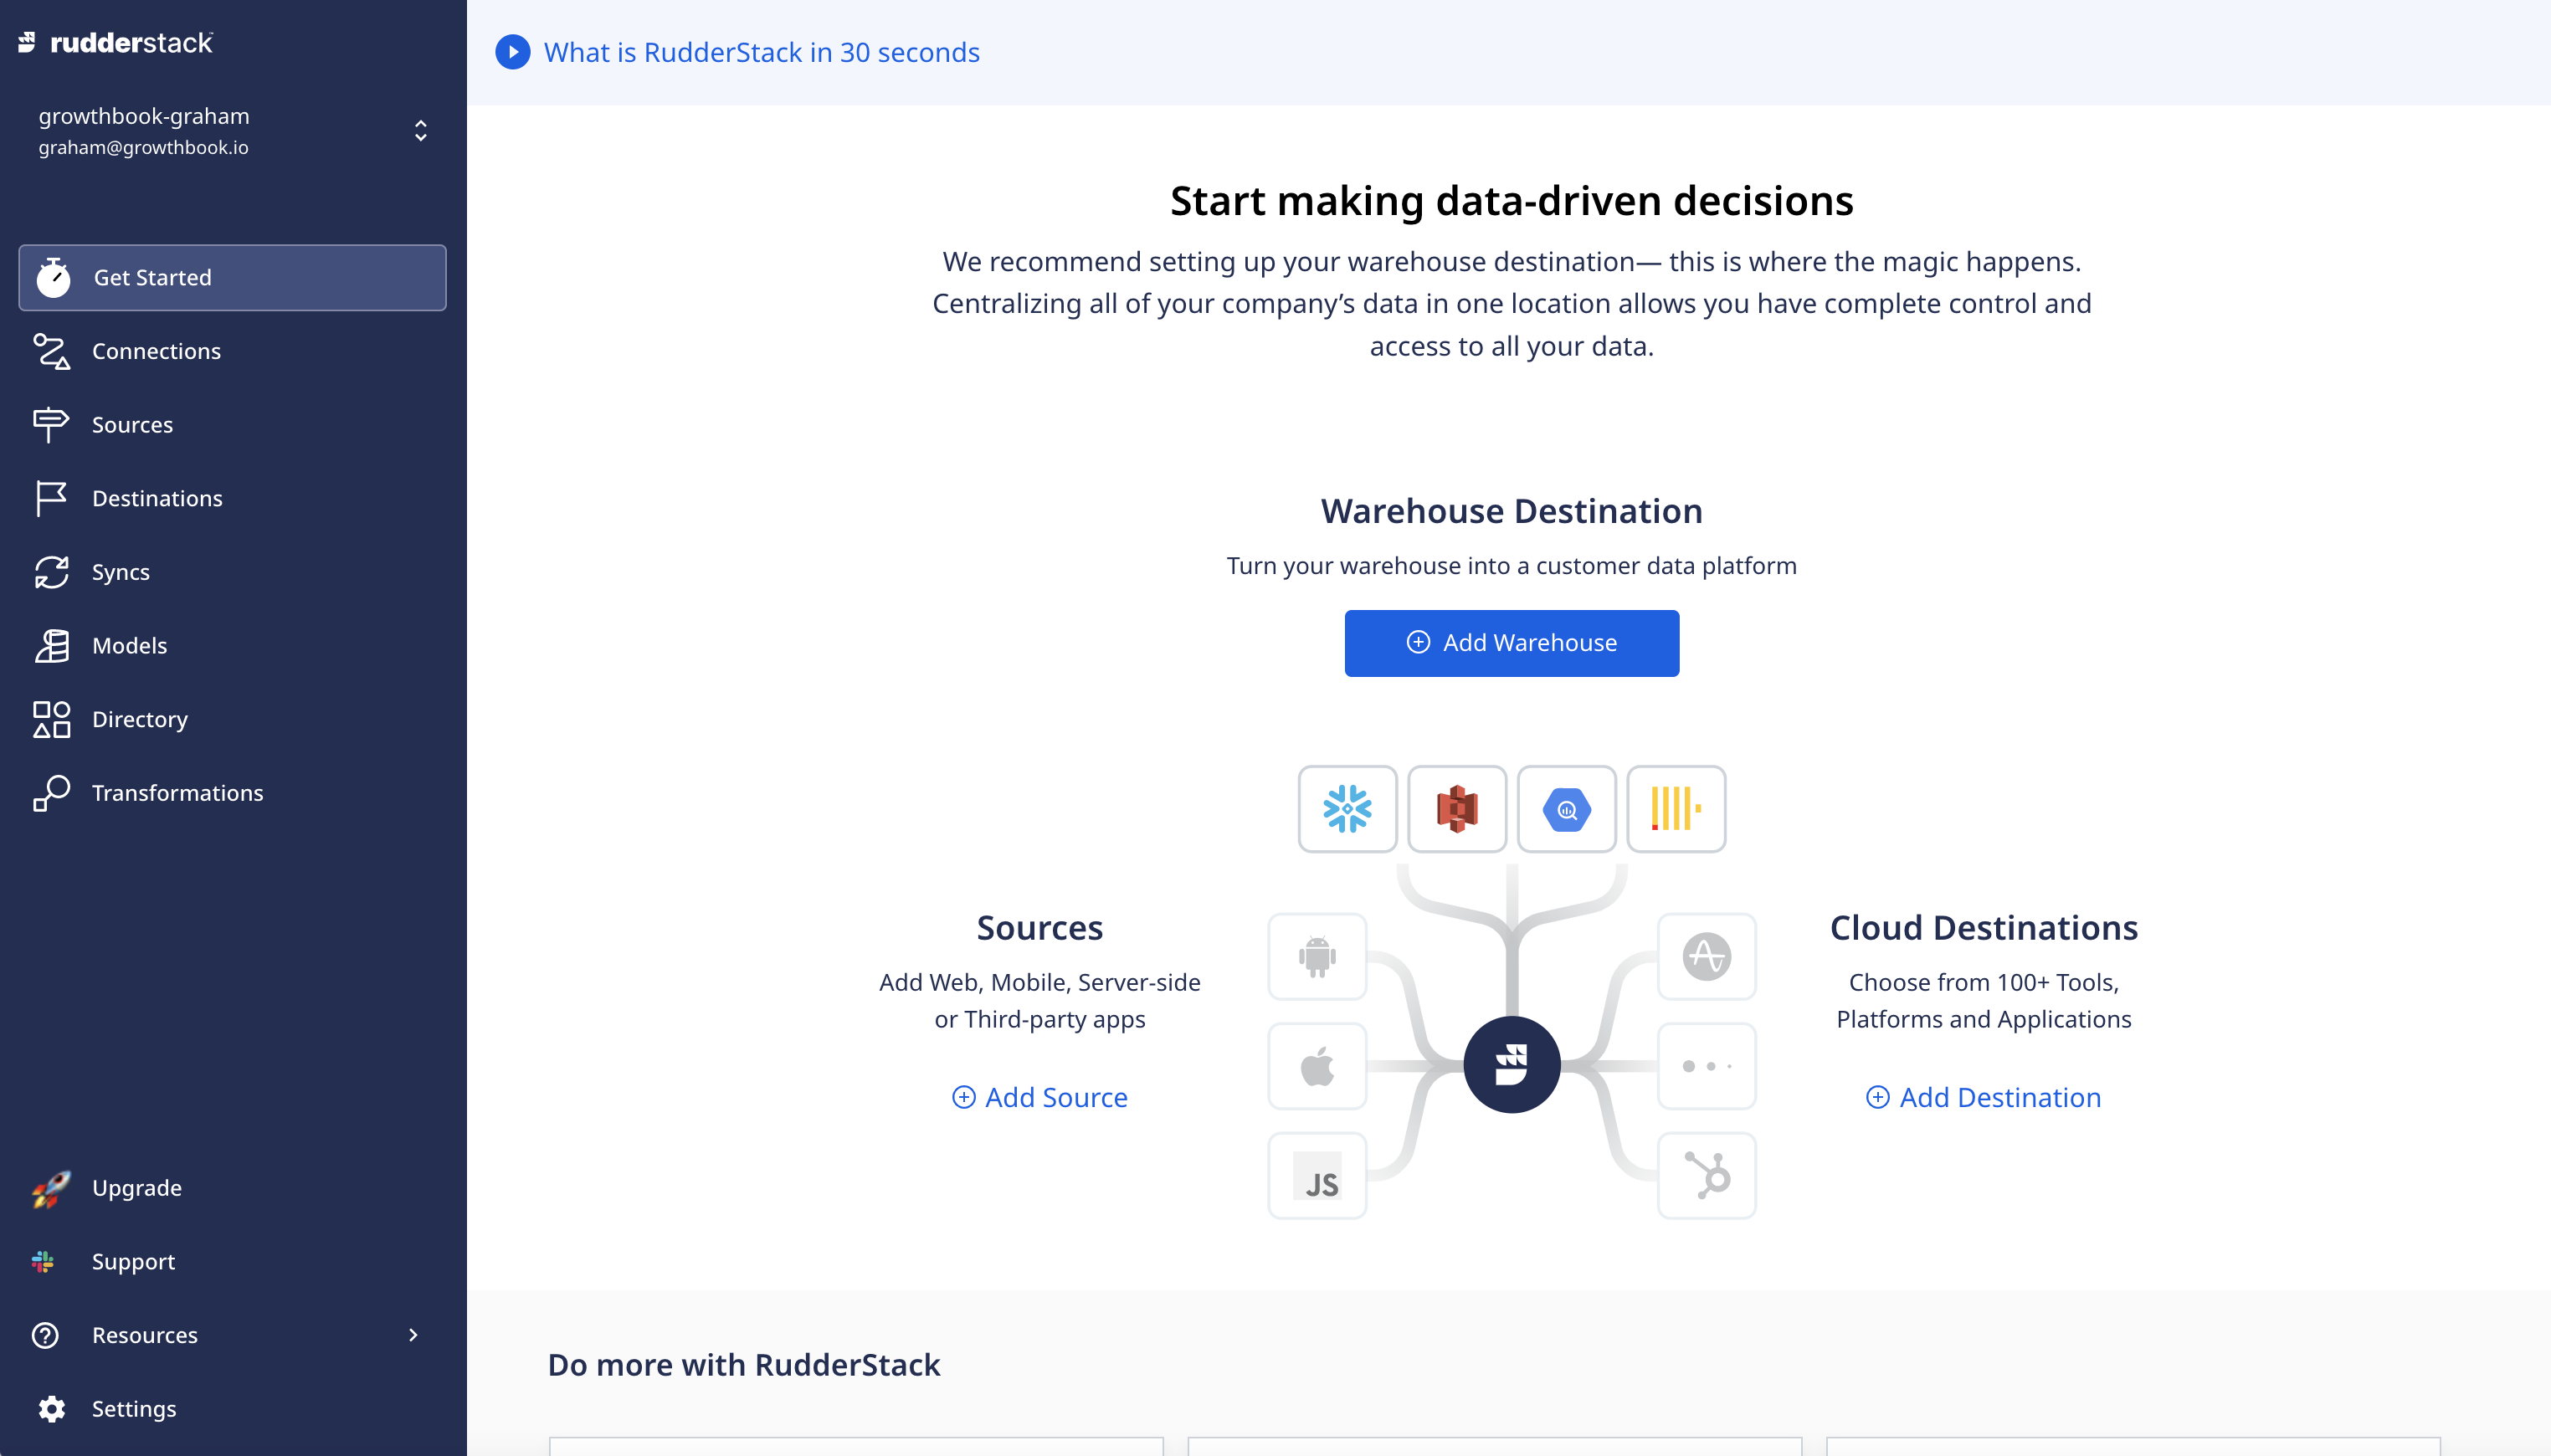2551x1456 pixels.
Task: Click Add Destination link
Action: pyautogui.click(x=1984, y=1095)
